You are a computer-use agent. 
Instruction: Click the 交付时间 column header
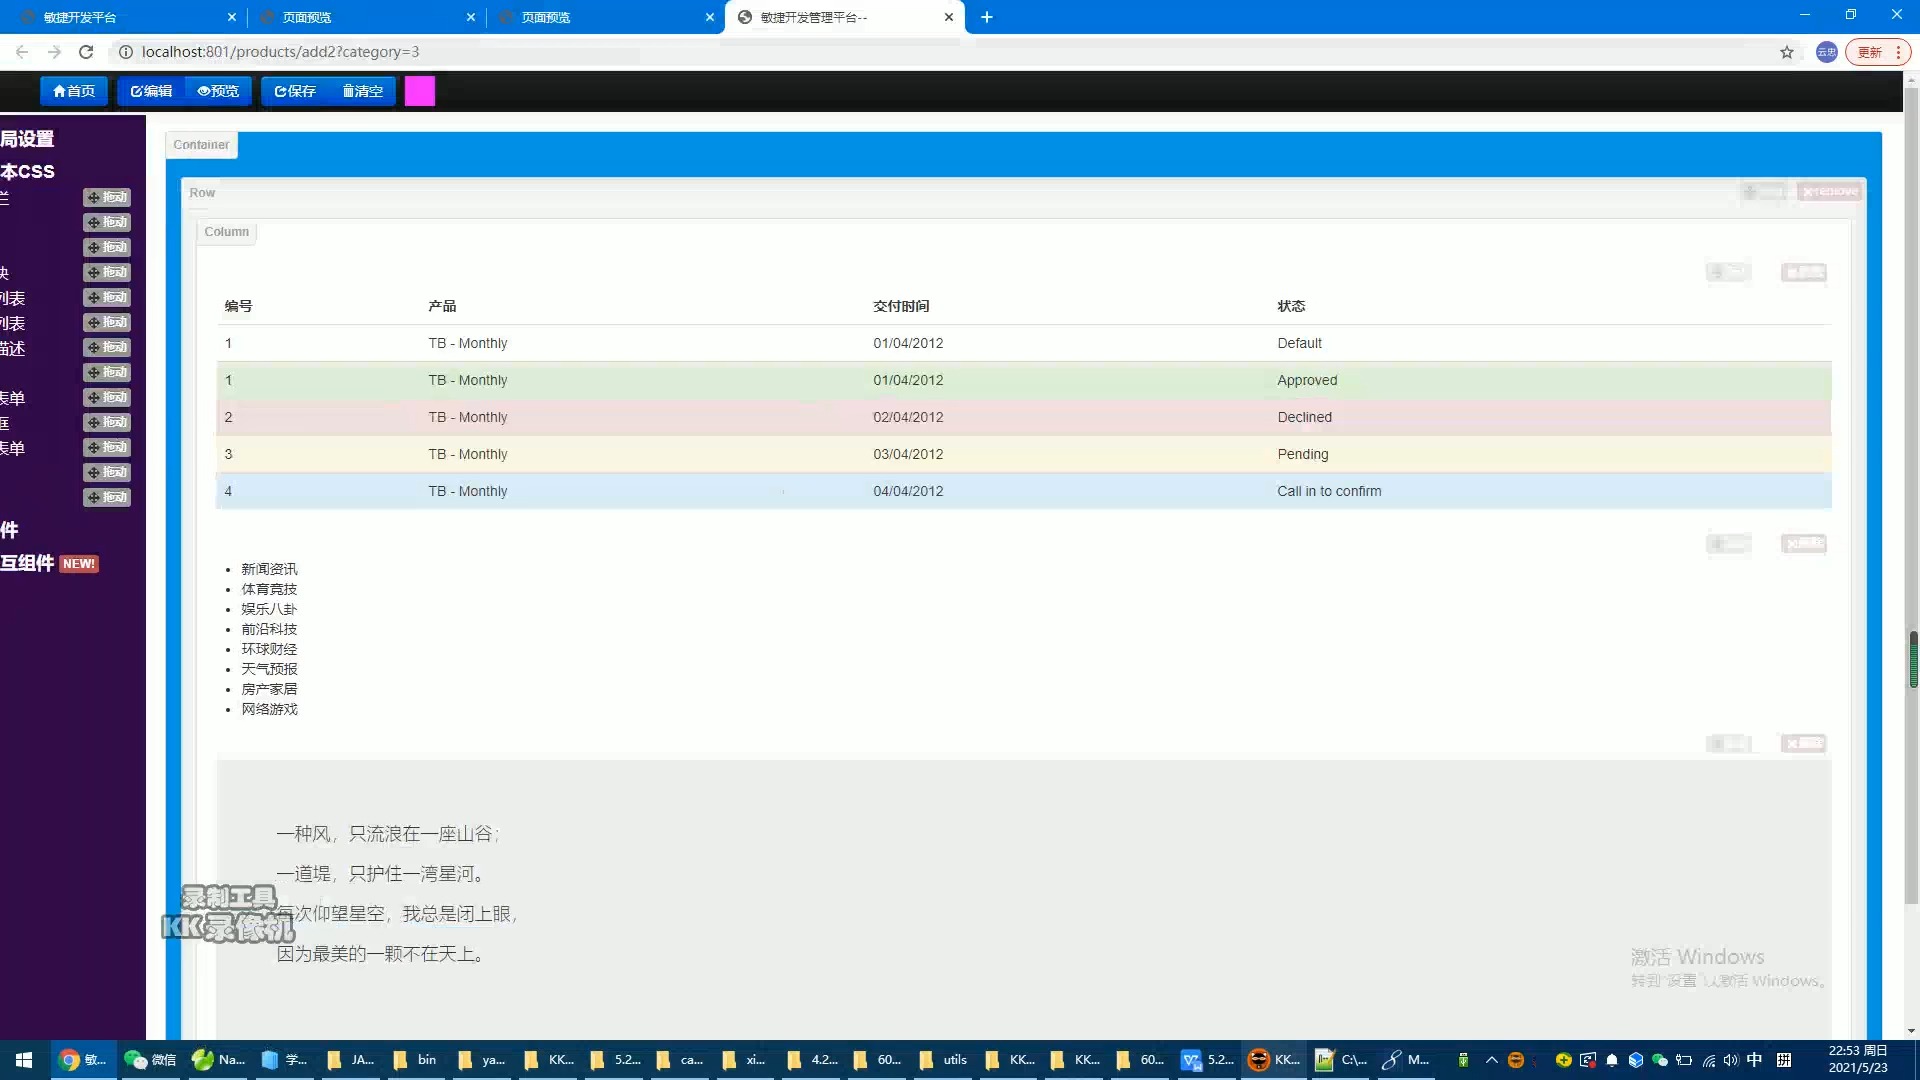coord(901,306)
